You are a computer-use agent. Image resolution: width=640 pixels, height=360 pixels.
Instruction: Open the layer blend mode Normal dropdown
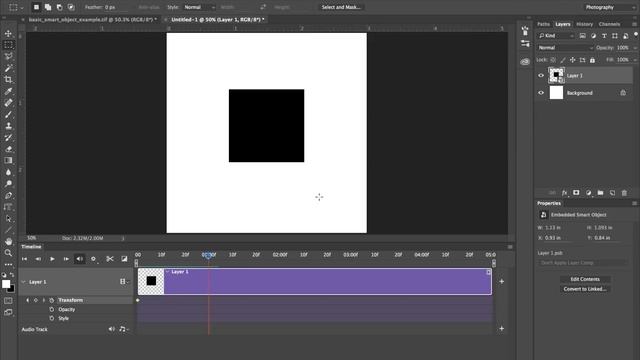tap(565, 48)
